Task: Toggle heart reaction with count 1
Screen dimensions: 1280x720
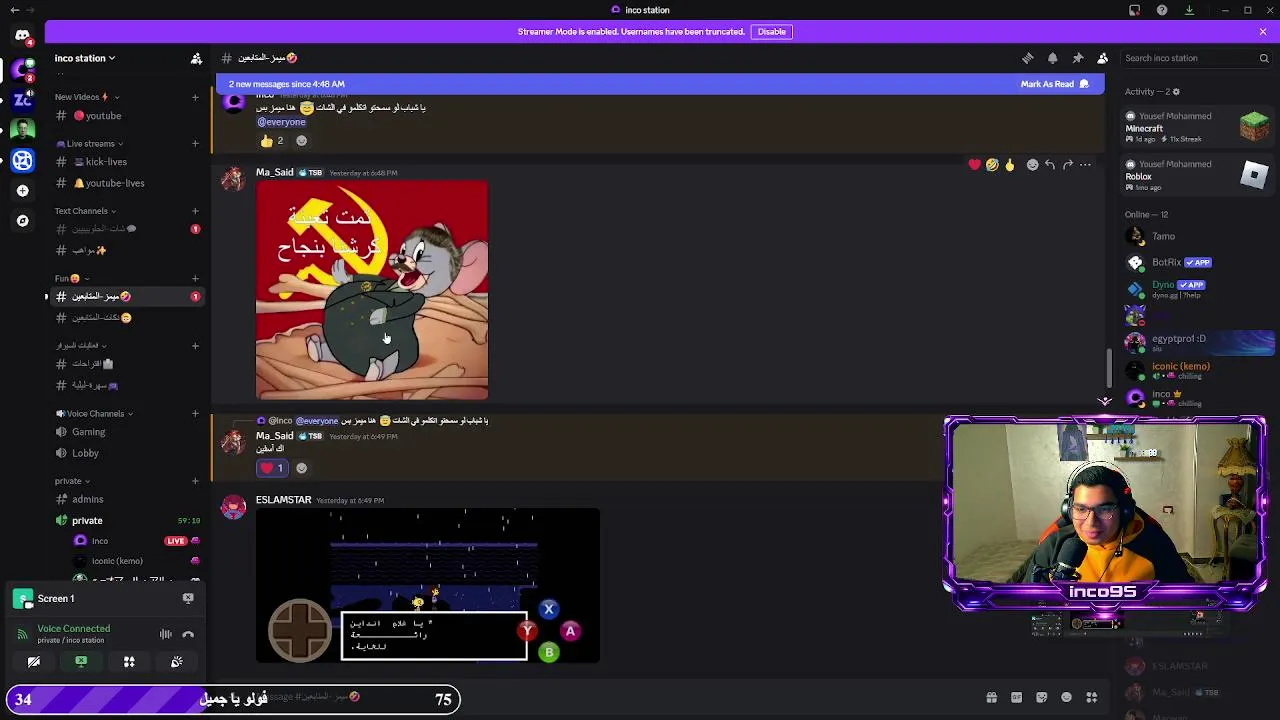Action: click(x=273, y=468)
